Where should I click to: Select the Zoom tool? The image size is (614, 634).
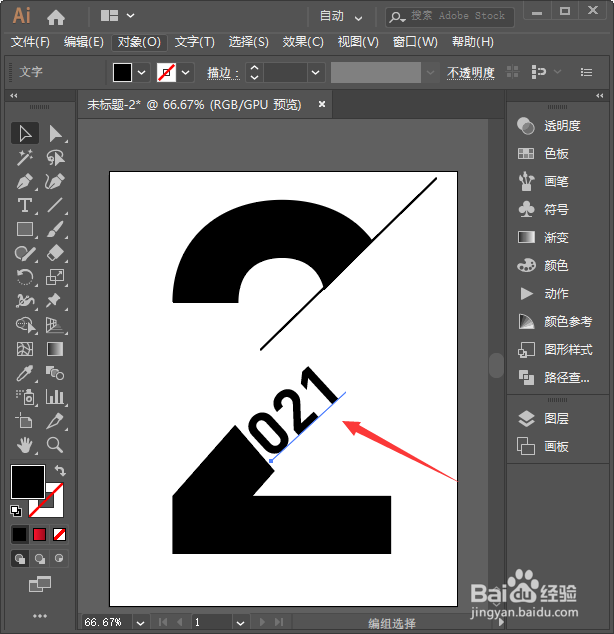(55, 445)
